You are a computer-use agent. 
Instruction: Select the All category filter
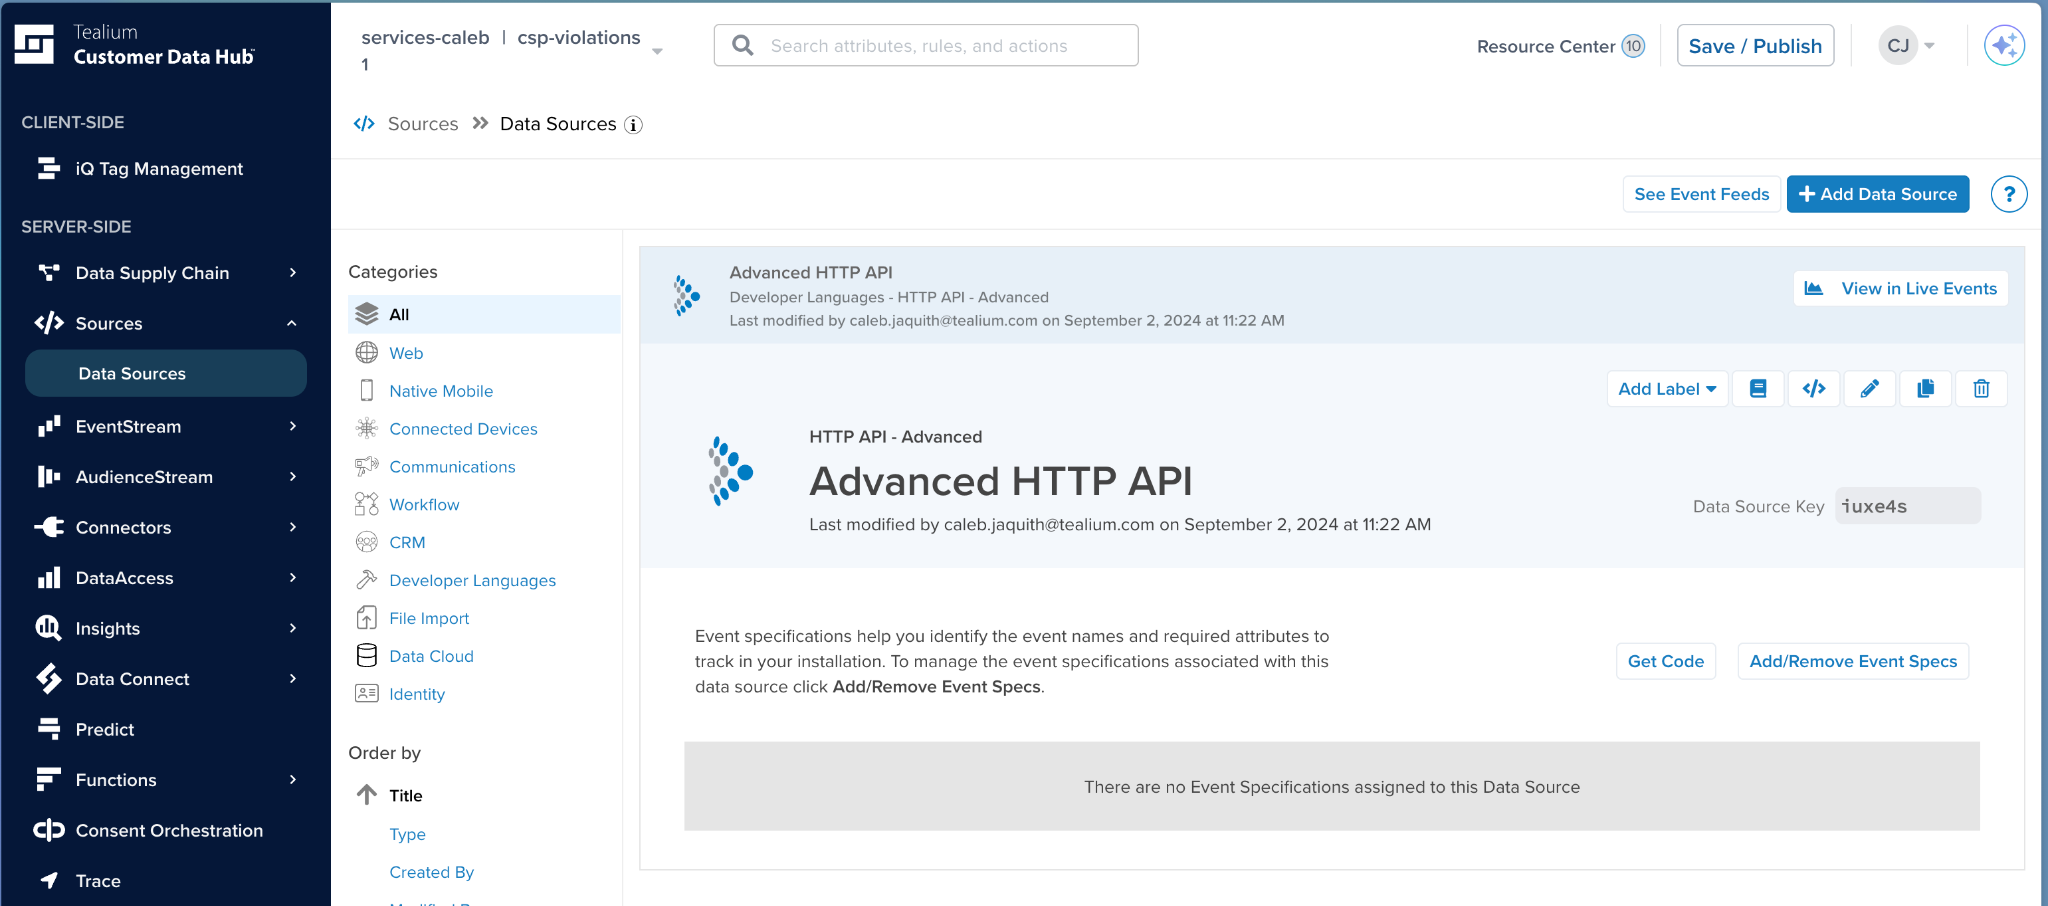tap(484, 314)
